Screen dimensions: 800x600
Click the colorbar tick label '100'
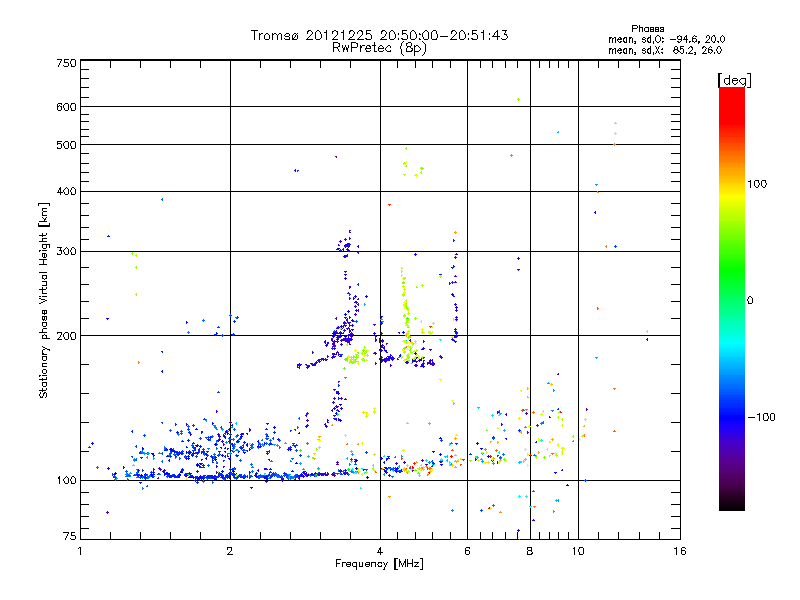click(757, 184)
